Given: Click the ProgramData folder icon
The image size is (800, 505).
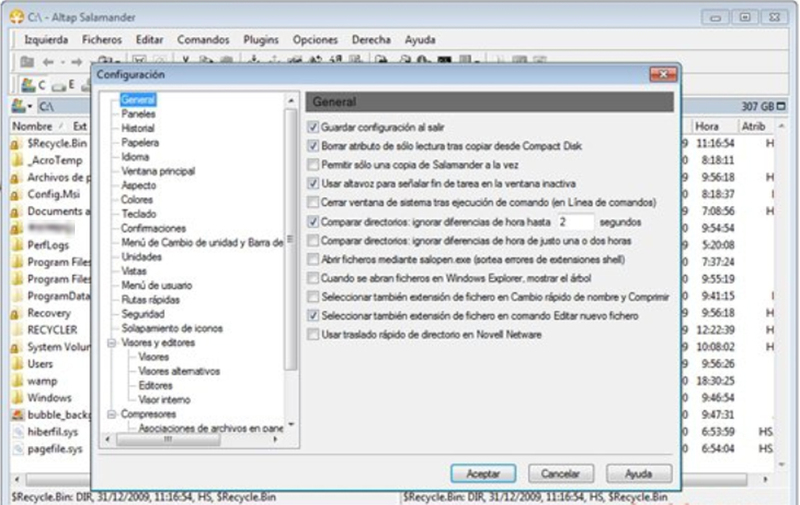Looking at the screenshot, I should tap(16, 296).
